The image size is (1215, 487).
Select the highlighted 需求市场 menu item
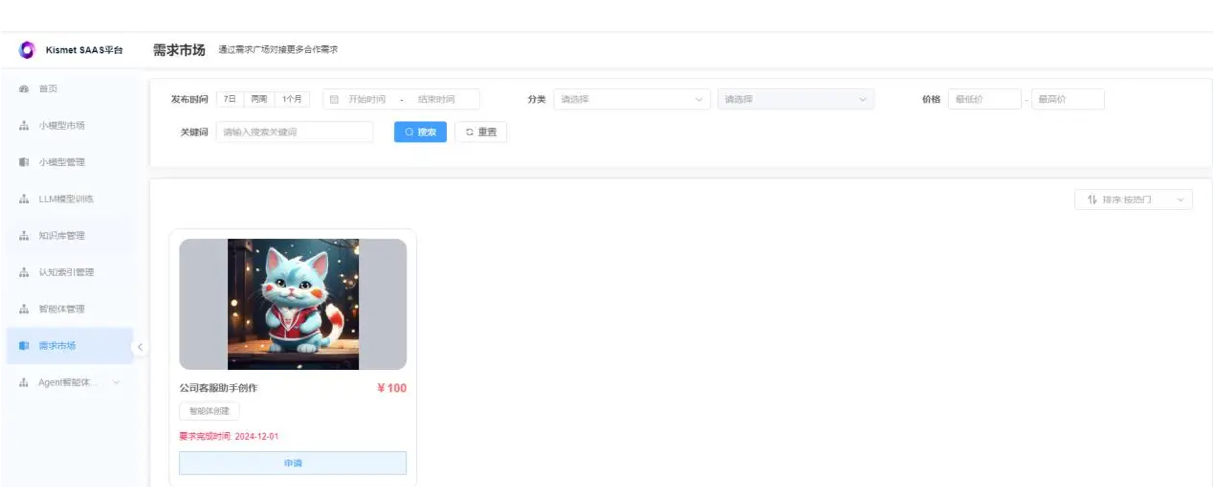coord(69,346)
